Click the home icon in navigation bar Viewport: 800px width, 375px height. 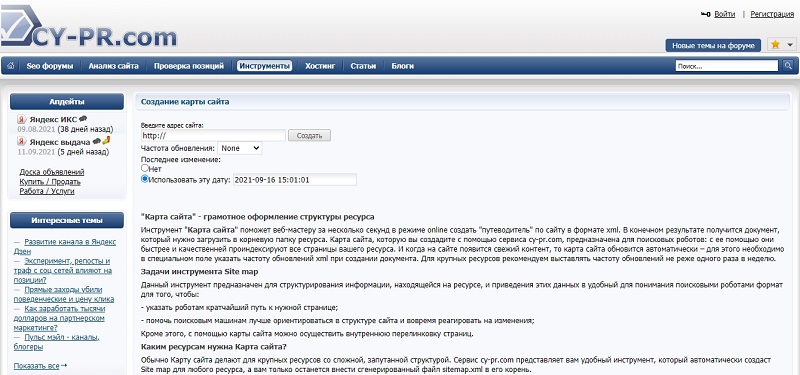(x=10, y=66)
